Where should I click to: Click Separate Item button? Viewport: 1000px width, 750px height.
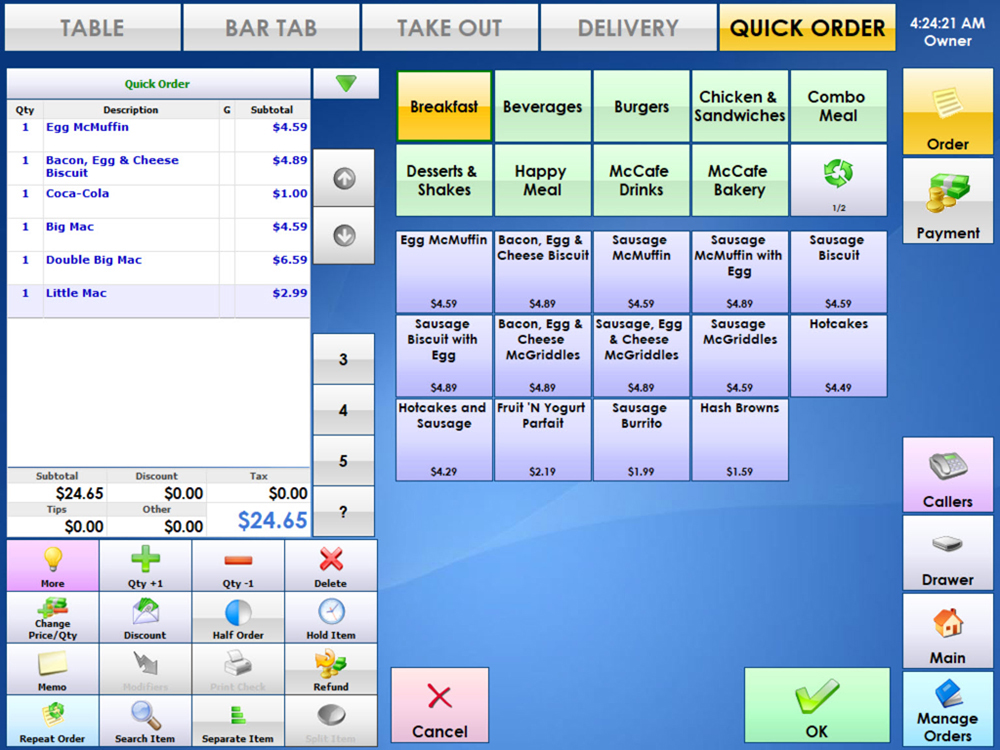tap(238, 721)
